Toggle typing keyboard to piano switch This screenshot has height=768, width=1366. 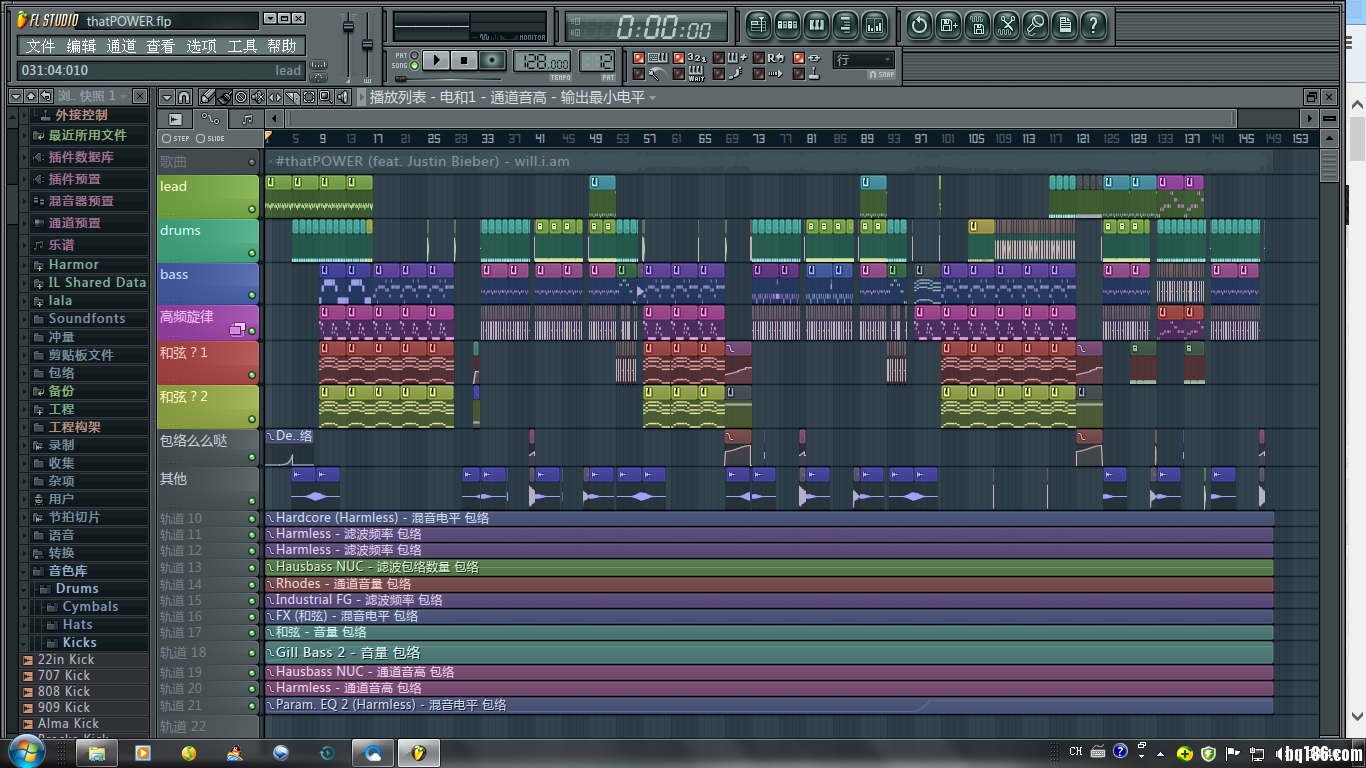pos(639,58)
